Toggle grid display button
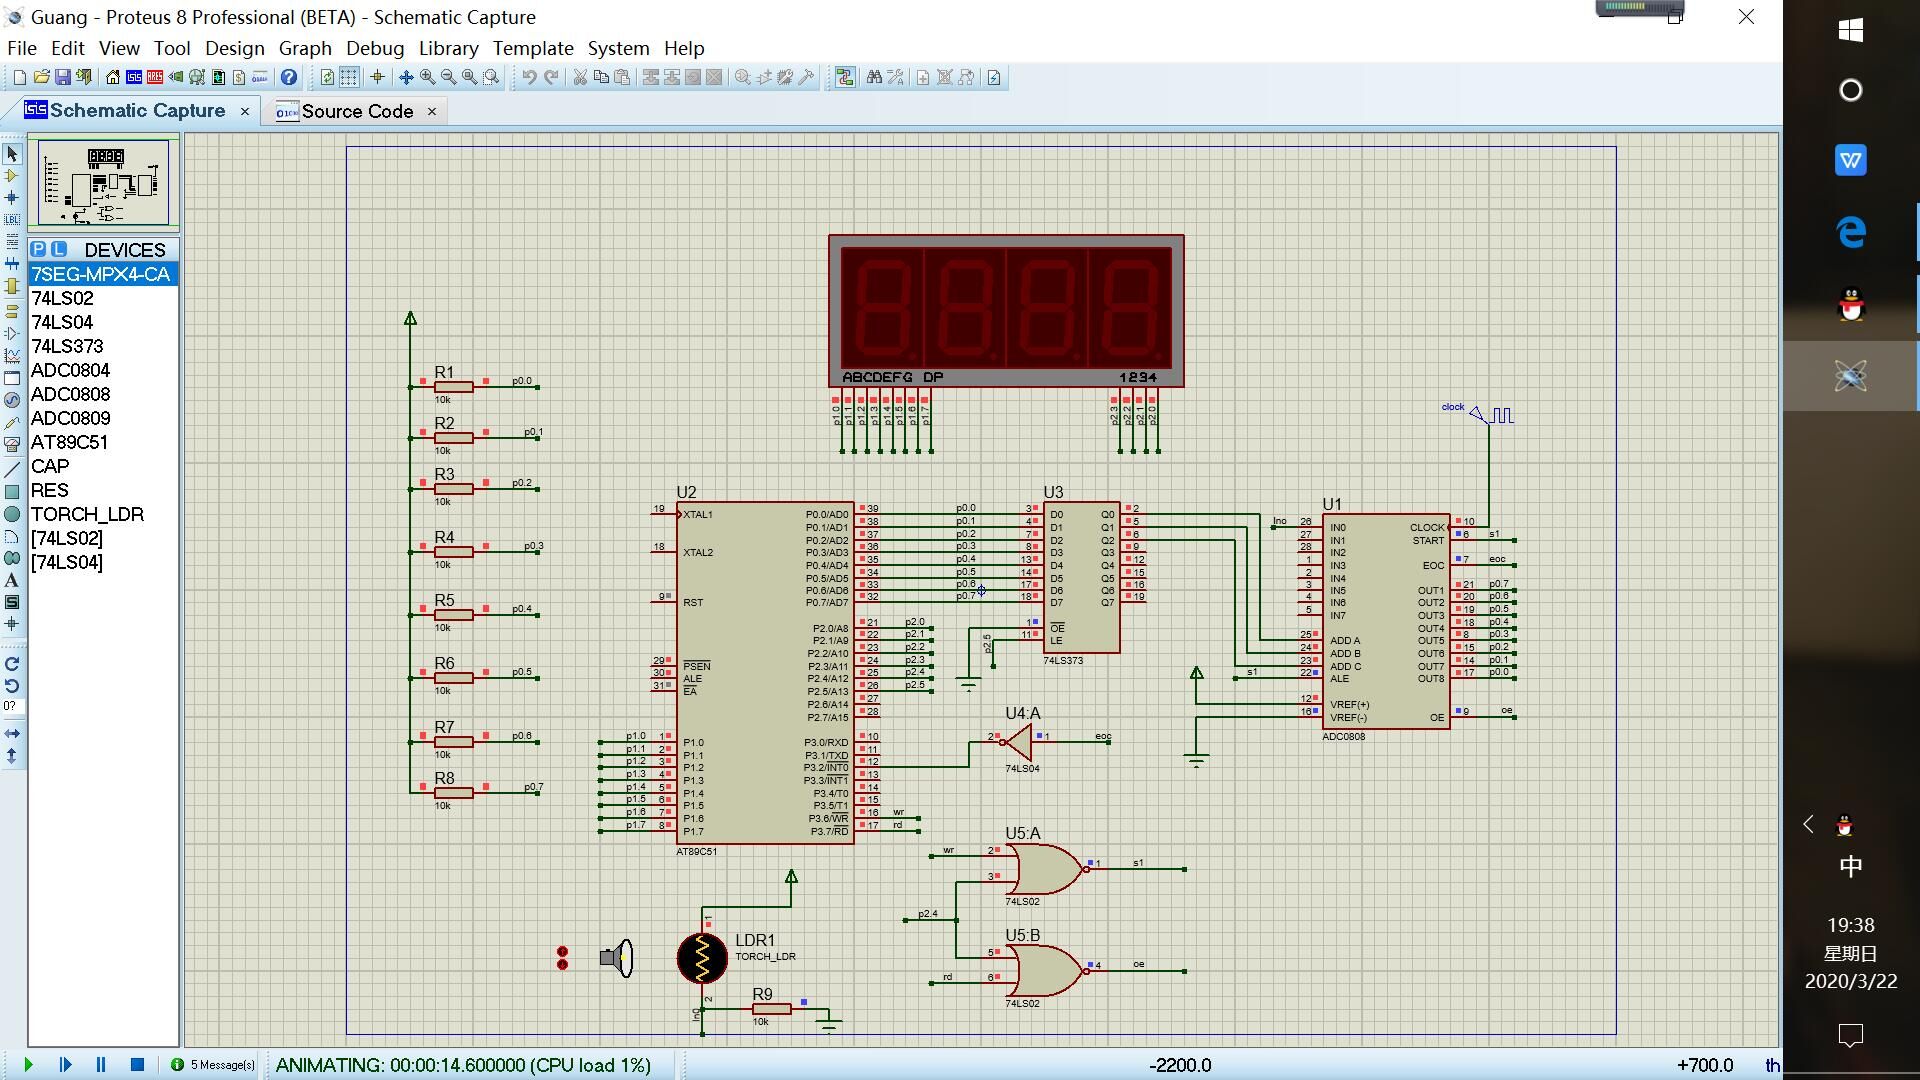1920x1080 pixels. (x=348, y=77)
